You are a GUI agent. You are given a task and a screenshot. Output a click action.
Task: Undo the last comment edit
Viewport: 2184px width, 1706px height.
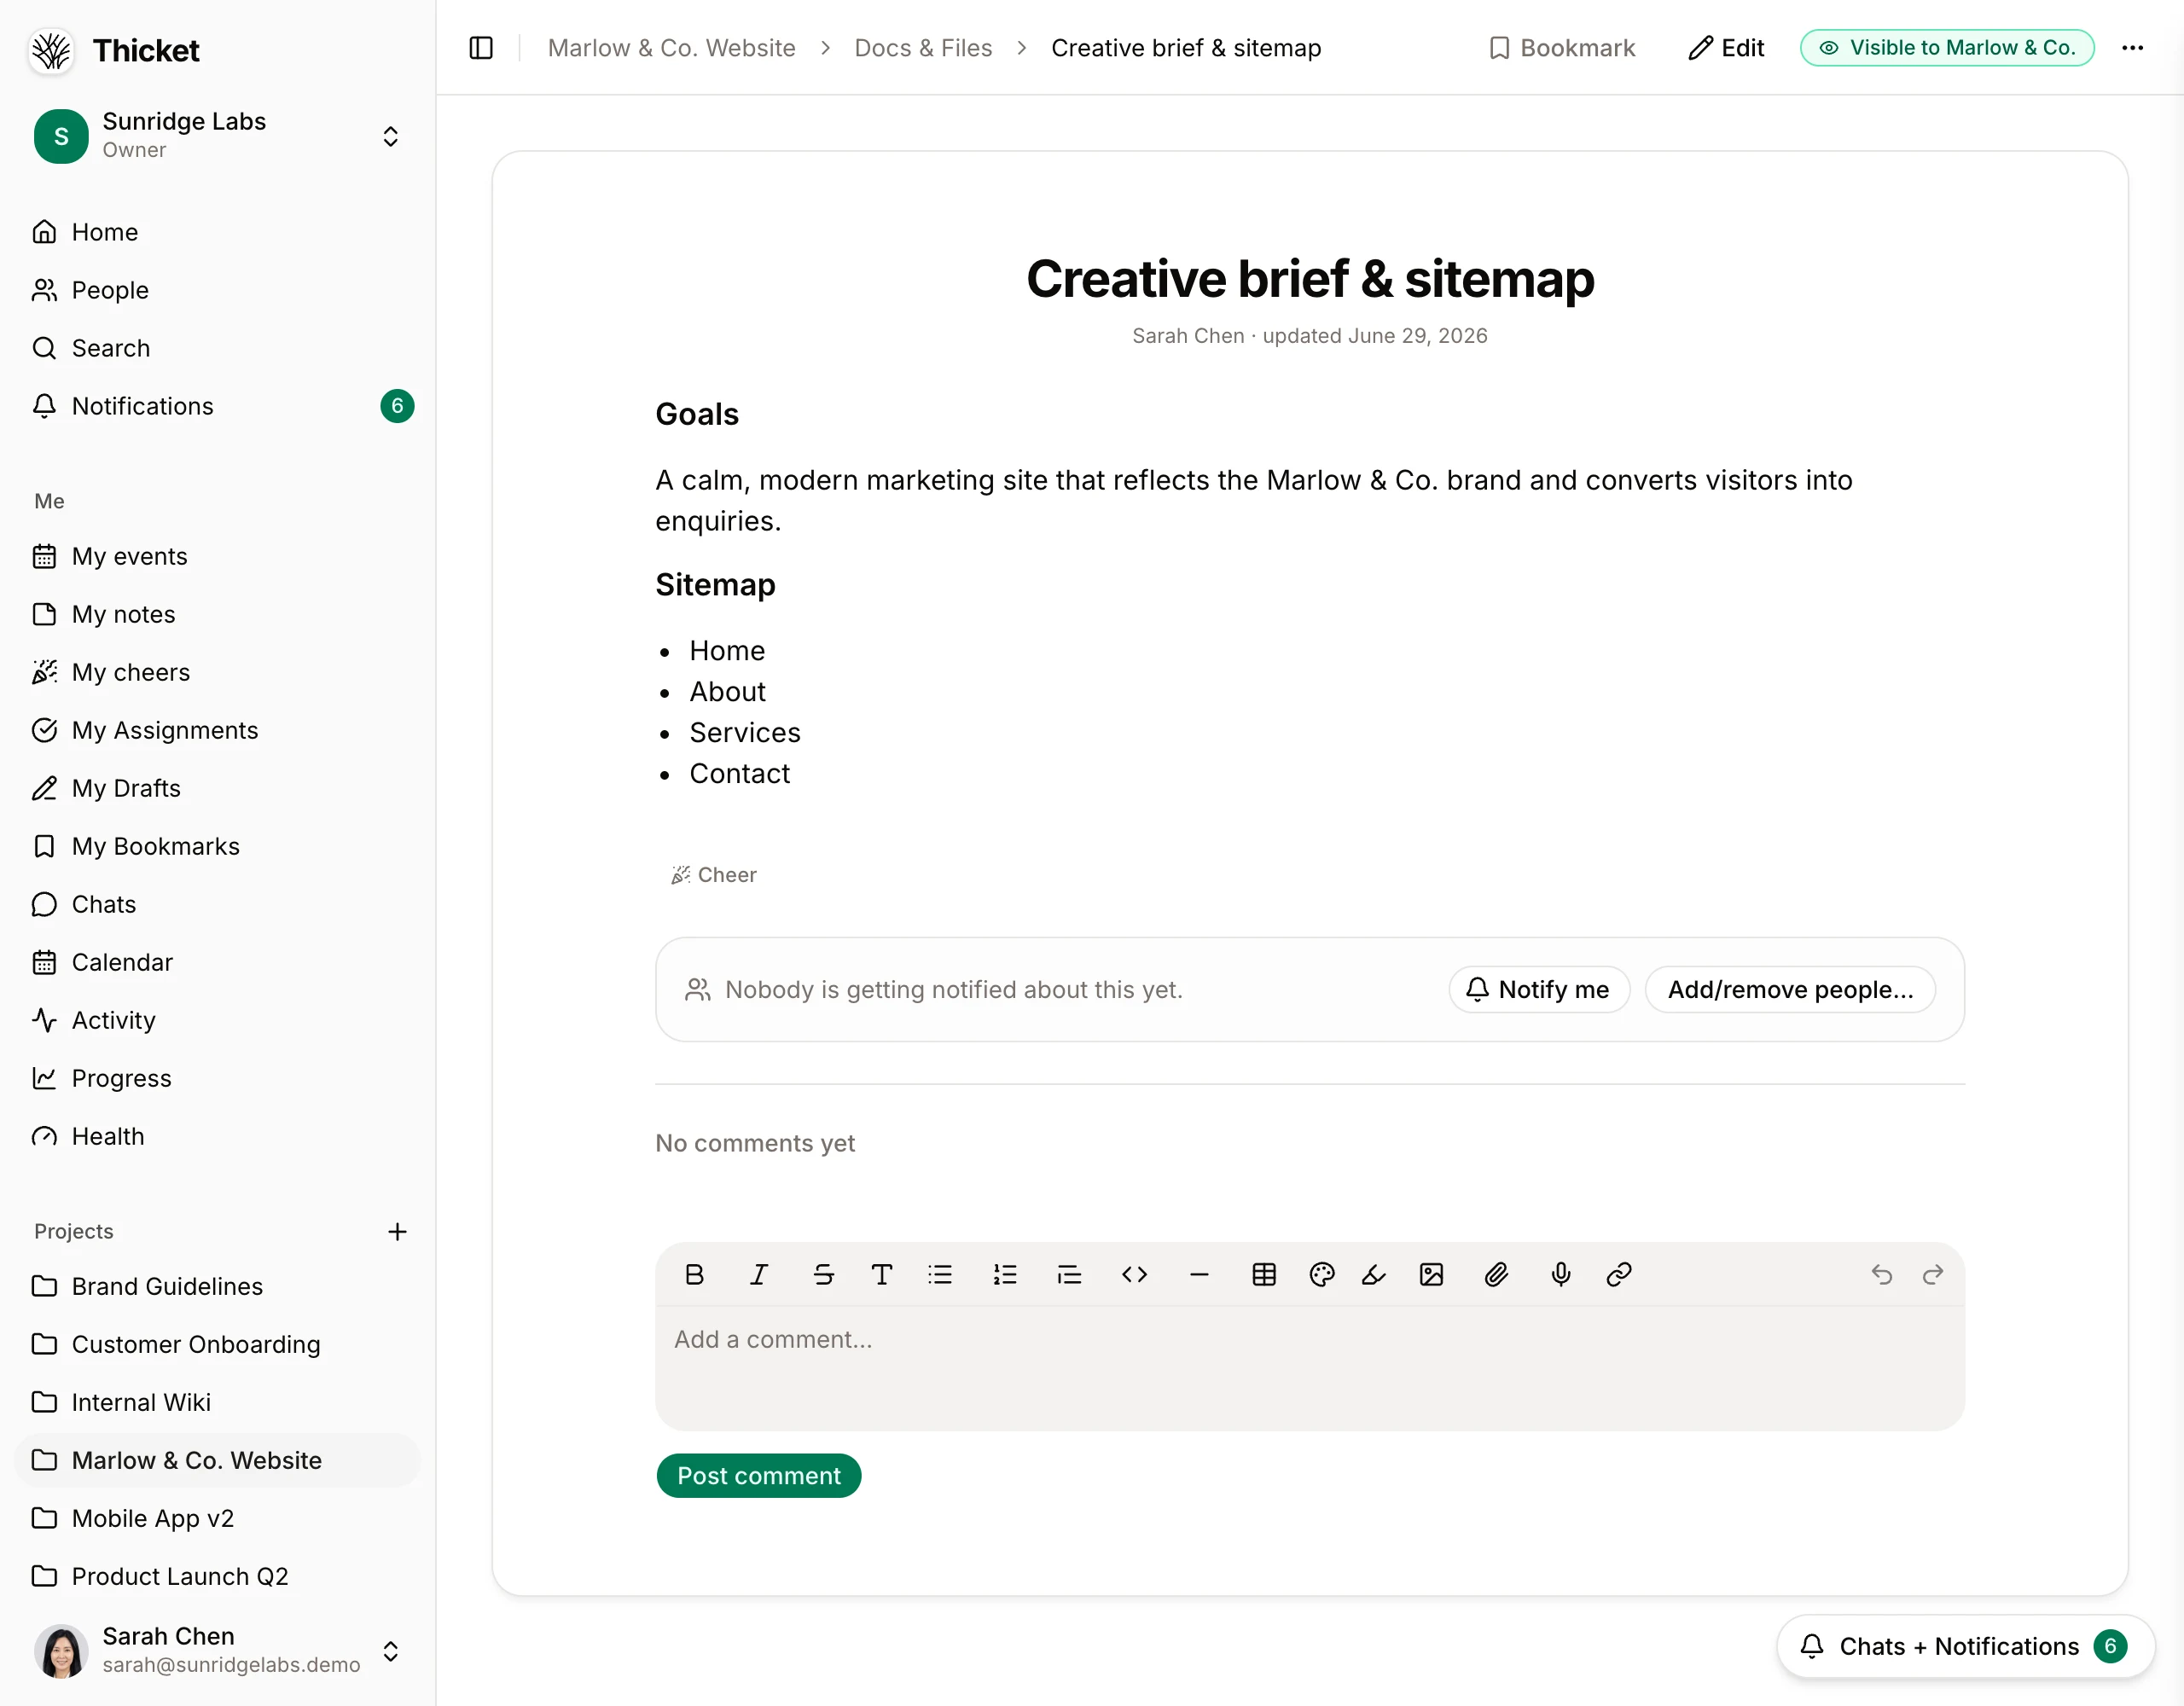coord(1882,1274)
